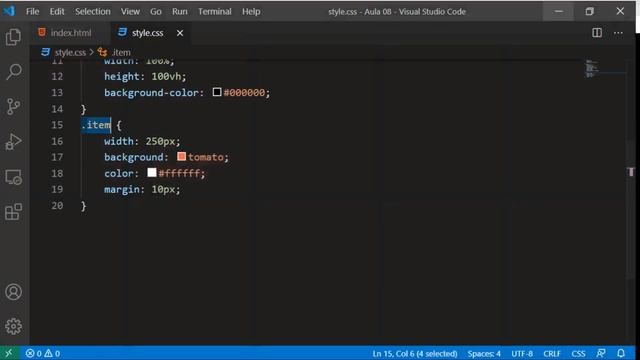Select the style.css tab
Image resolution: width=640 pixels, height=360 pixels.
[x=147, y=33]
